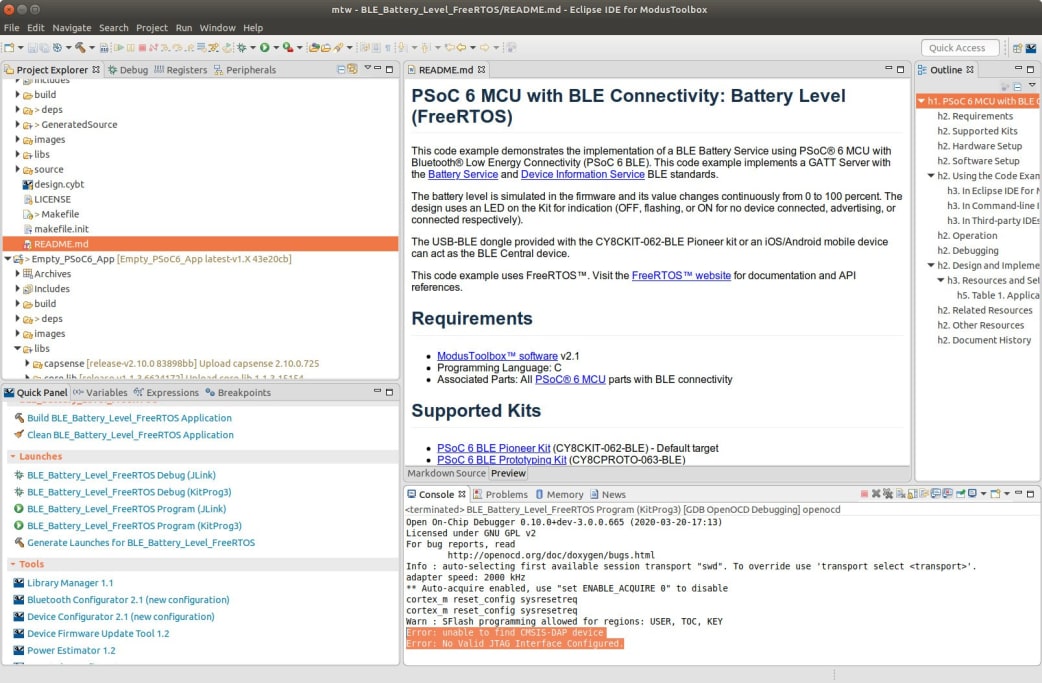1042x683 pixels.
Task: Collapse the libs folder under Empty_PSoC6_App
Action: point(17,348)
